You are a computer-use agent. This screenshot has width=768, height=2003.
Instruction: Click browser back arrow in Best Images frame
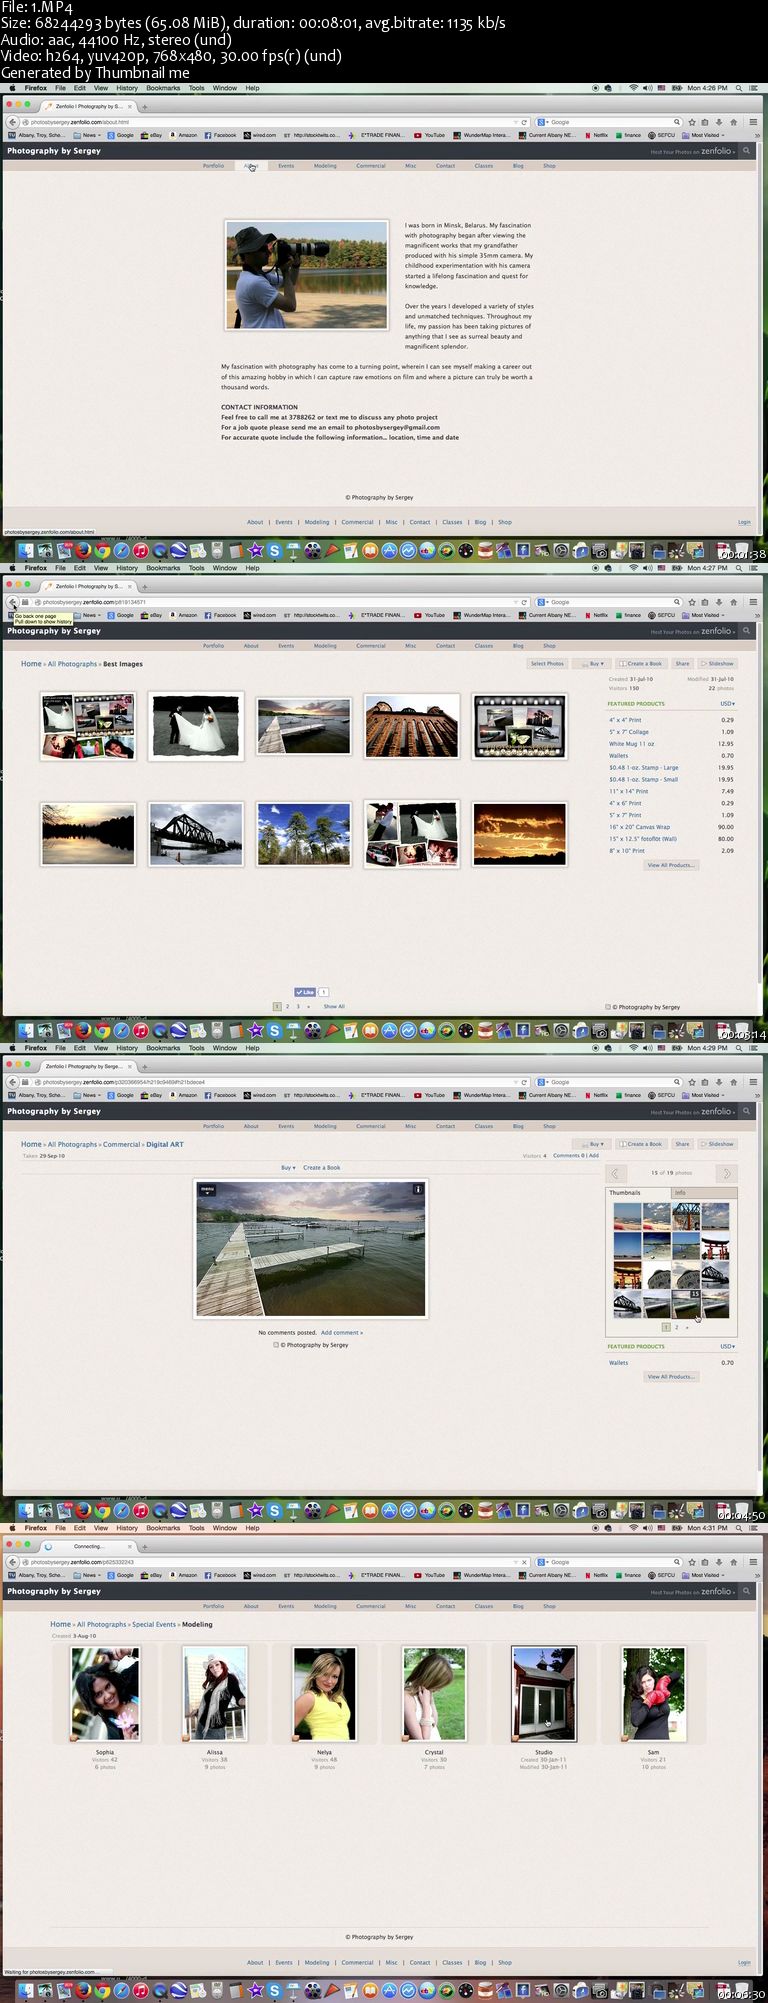click(12, 602)
